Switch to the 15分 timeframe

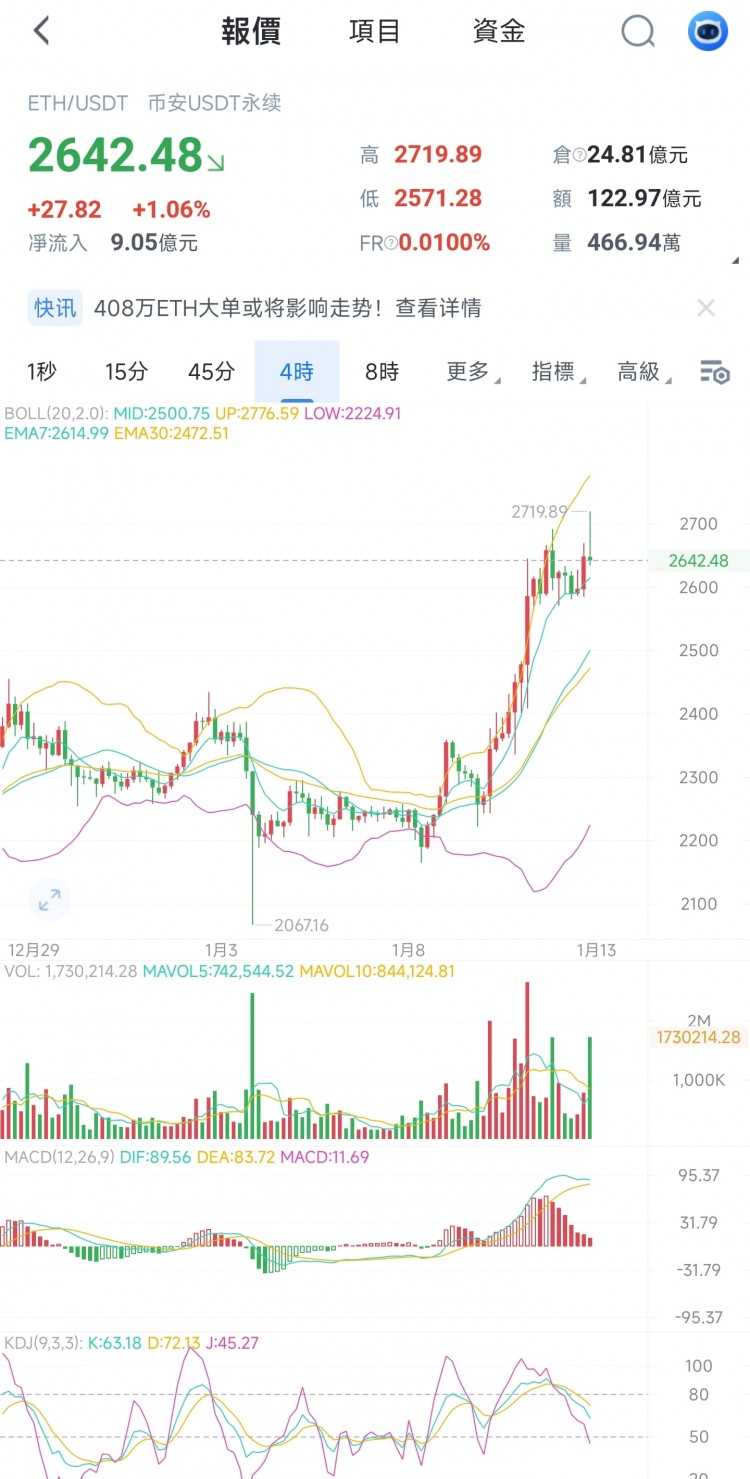point(126,372)
